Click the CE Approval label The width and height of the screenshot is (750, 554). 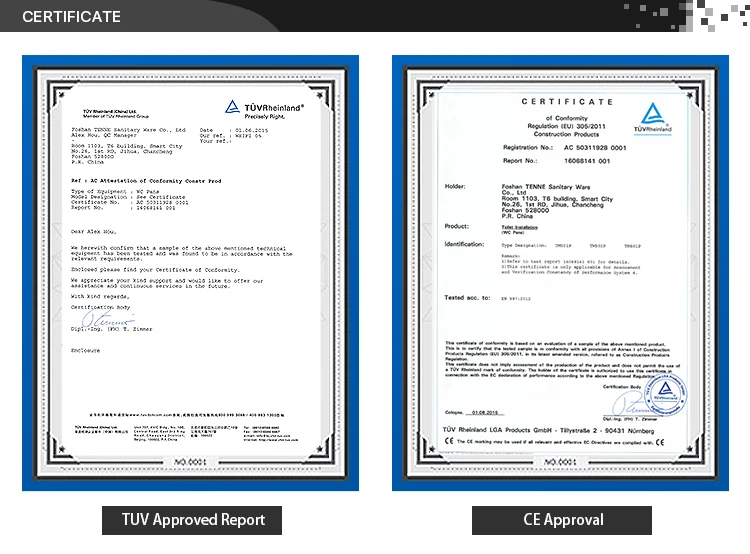tap(562, 520)
